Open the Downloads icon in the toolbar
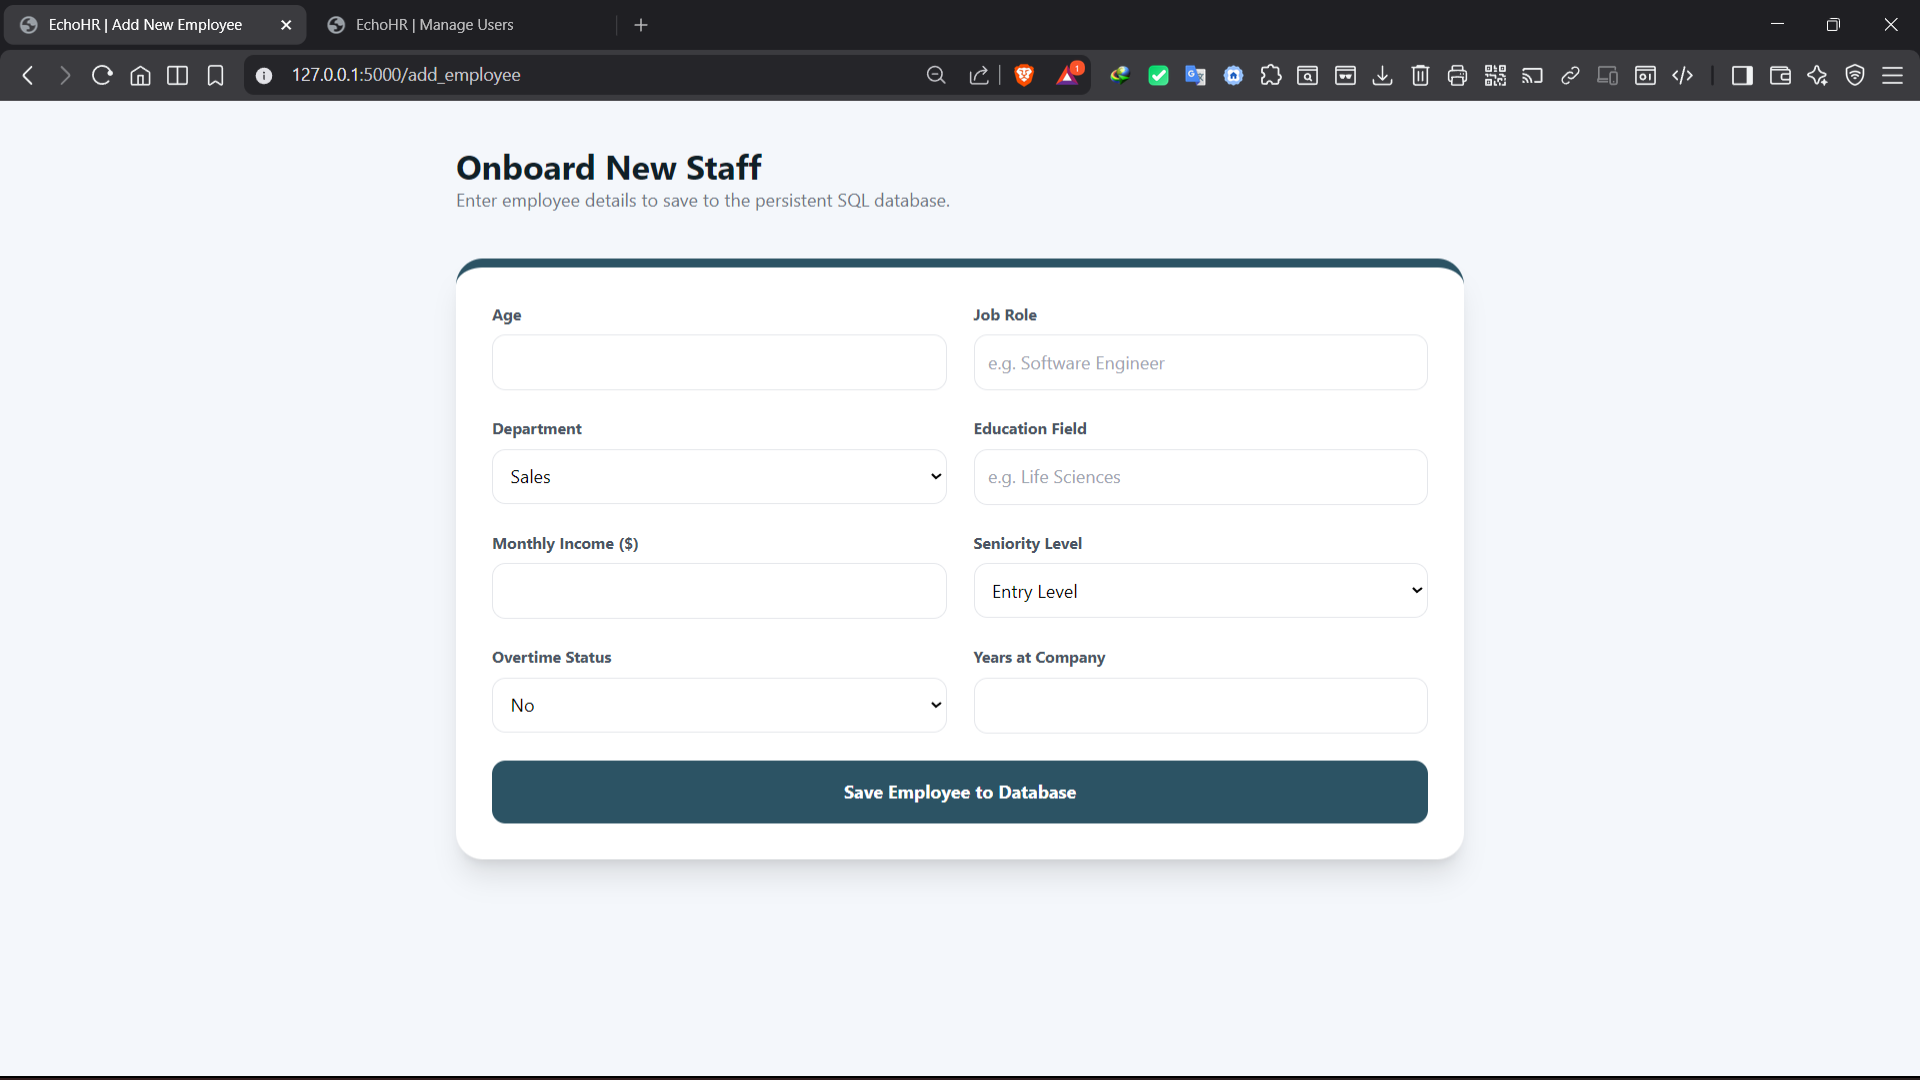The height and width of the screenshot is (1080, 1920). pyautogui.click(x=1382, y=75)
